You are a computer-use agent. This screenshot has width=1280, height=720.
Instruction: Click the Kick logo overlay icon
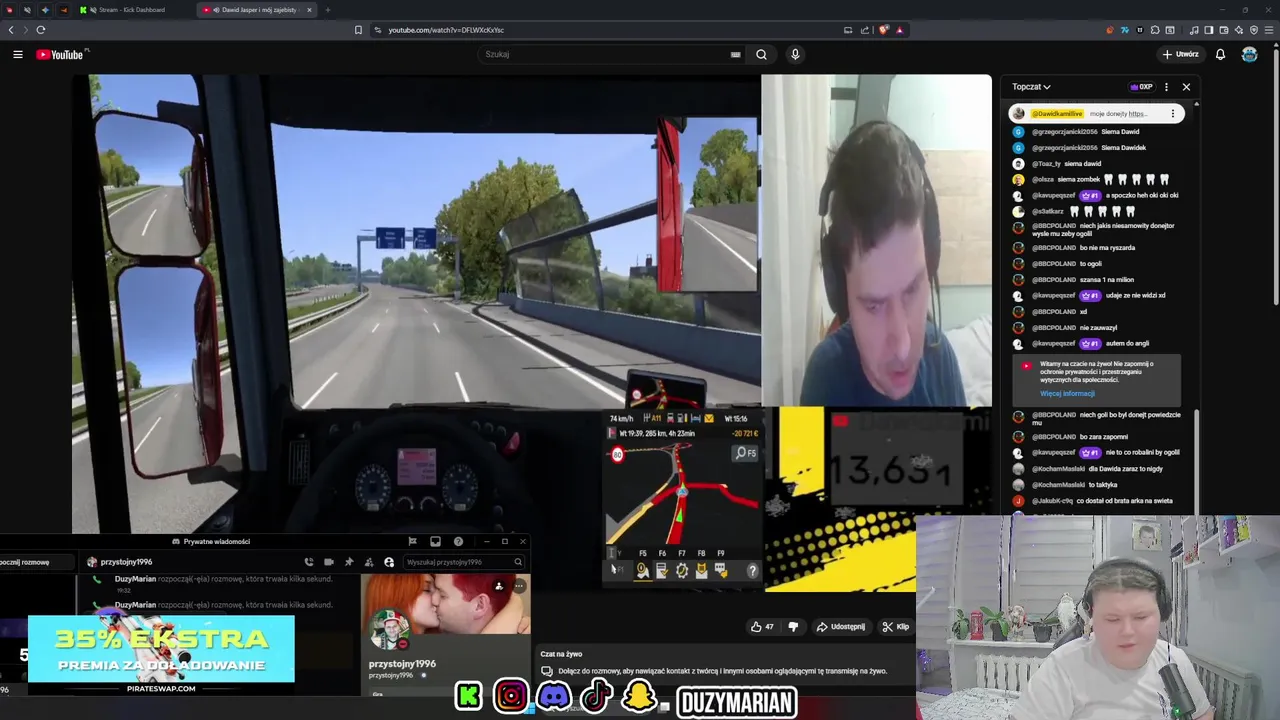click(469, 696)
